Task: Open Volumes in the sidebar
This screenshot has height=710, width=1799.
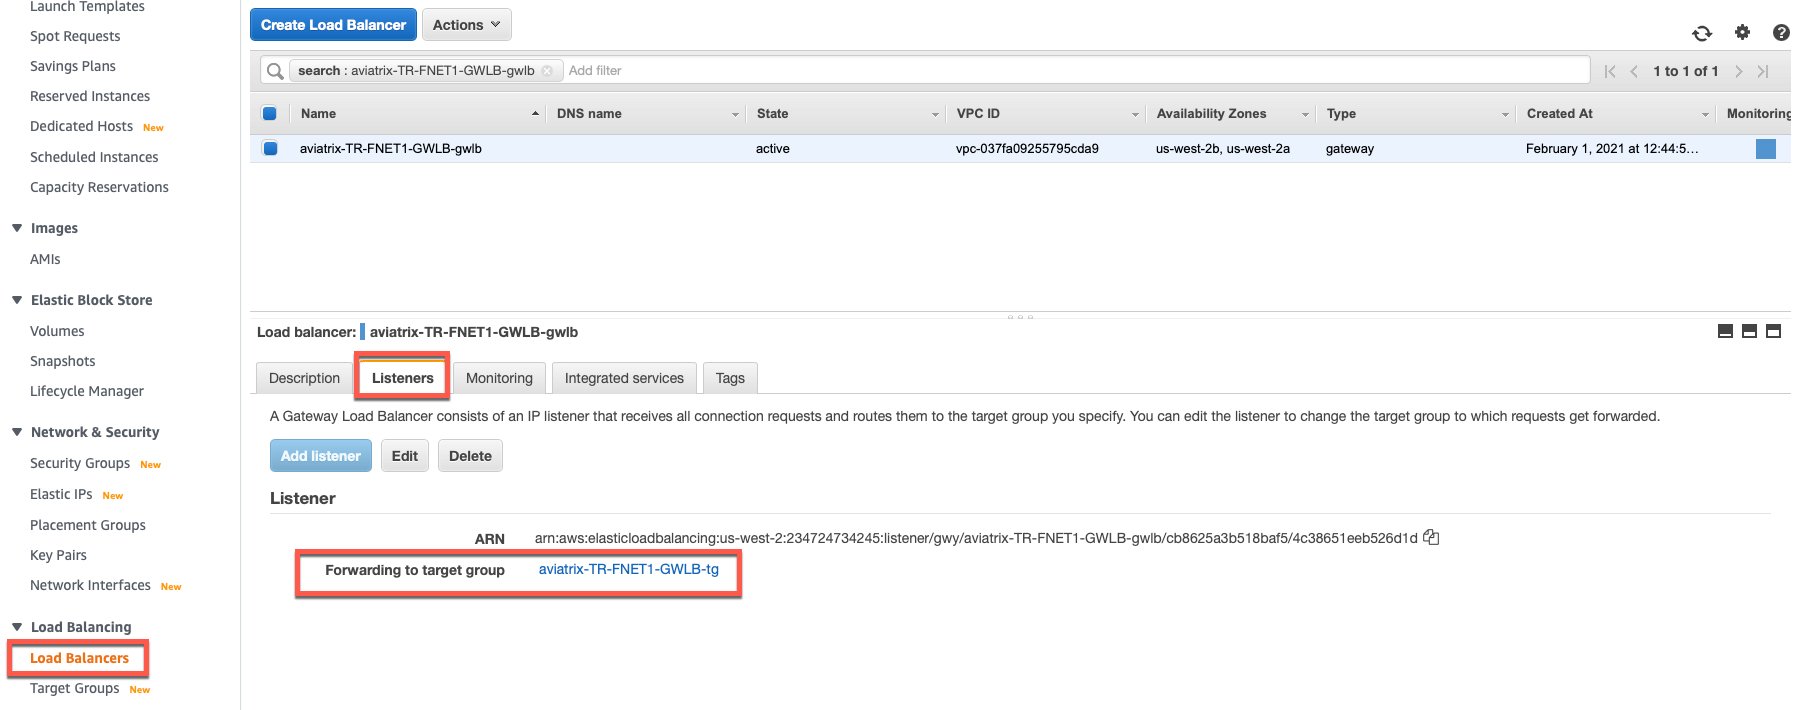Action: pos(57,331)
